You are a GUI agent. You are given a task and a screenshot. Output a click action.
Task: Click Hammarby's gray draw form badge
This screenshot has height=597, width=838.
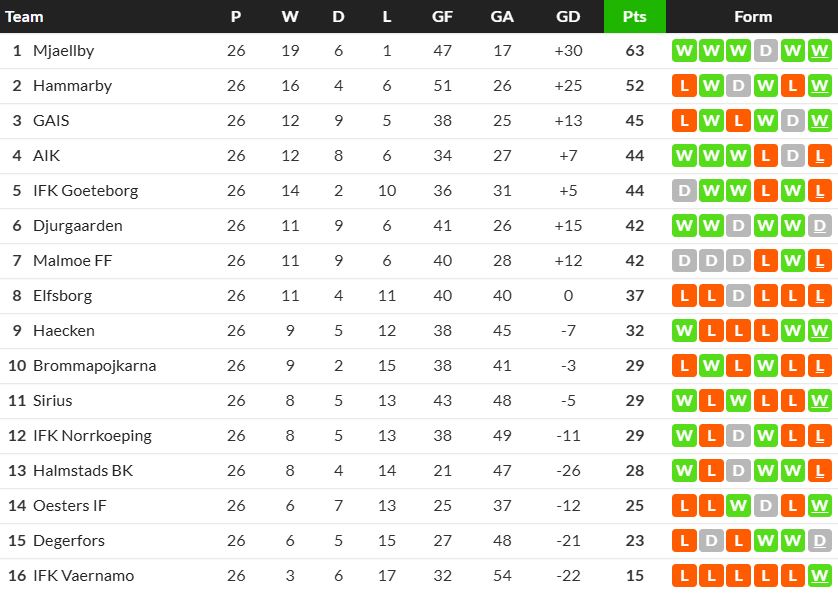pyautogui.click(x=738, y=86)
